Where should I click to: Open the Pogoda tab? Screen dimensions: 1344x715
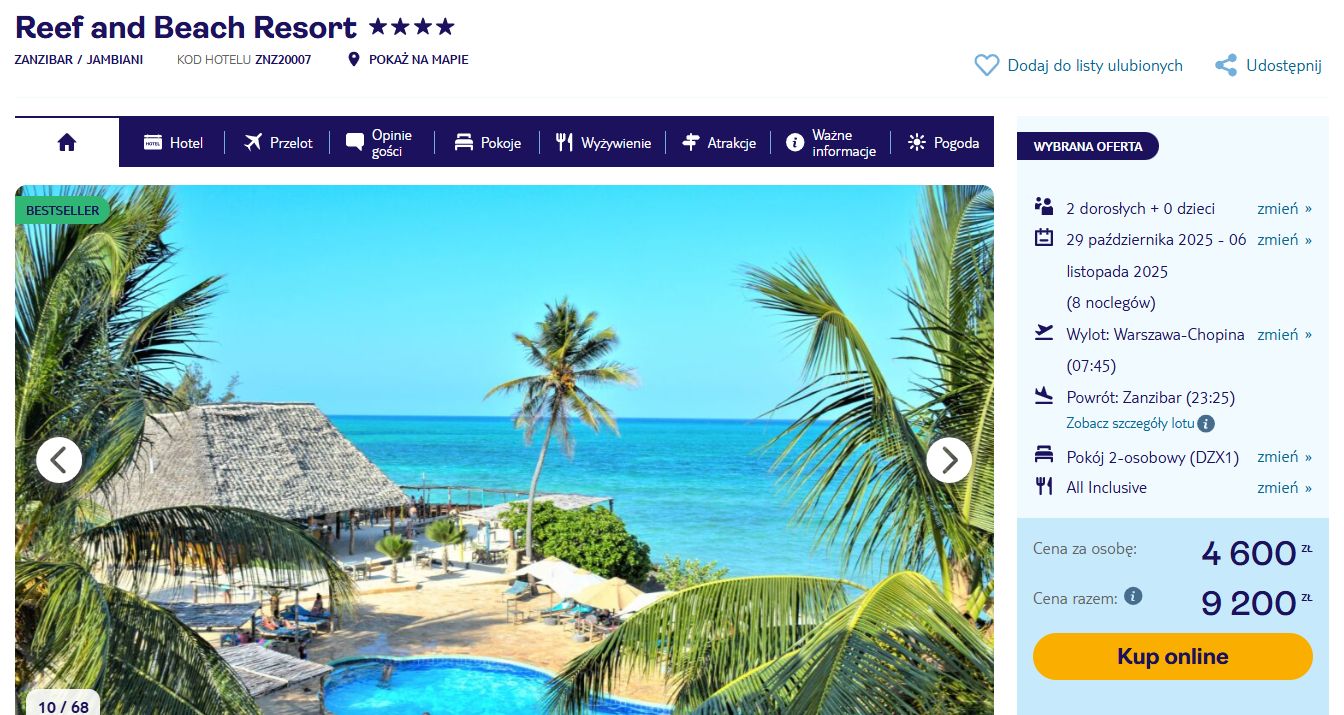point(943,143)
